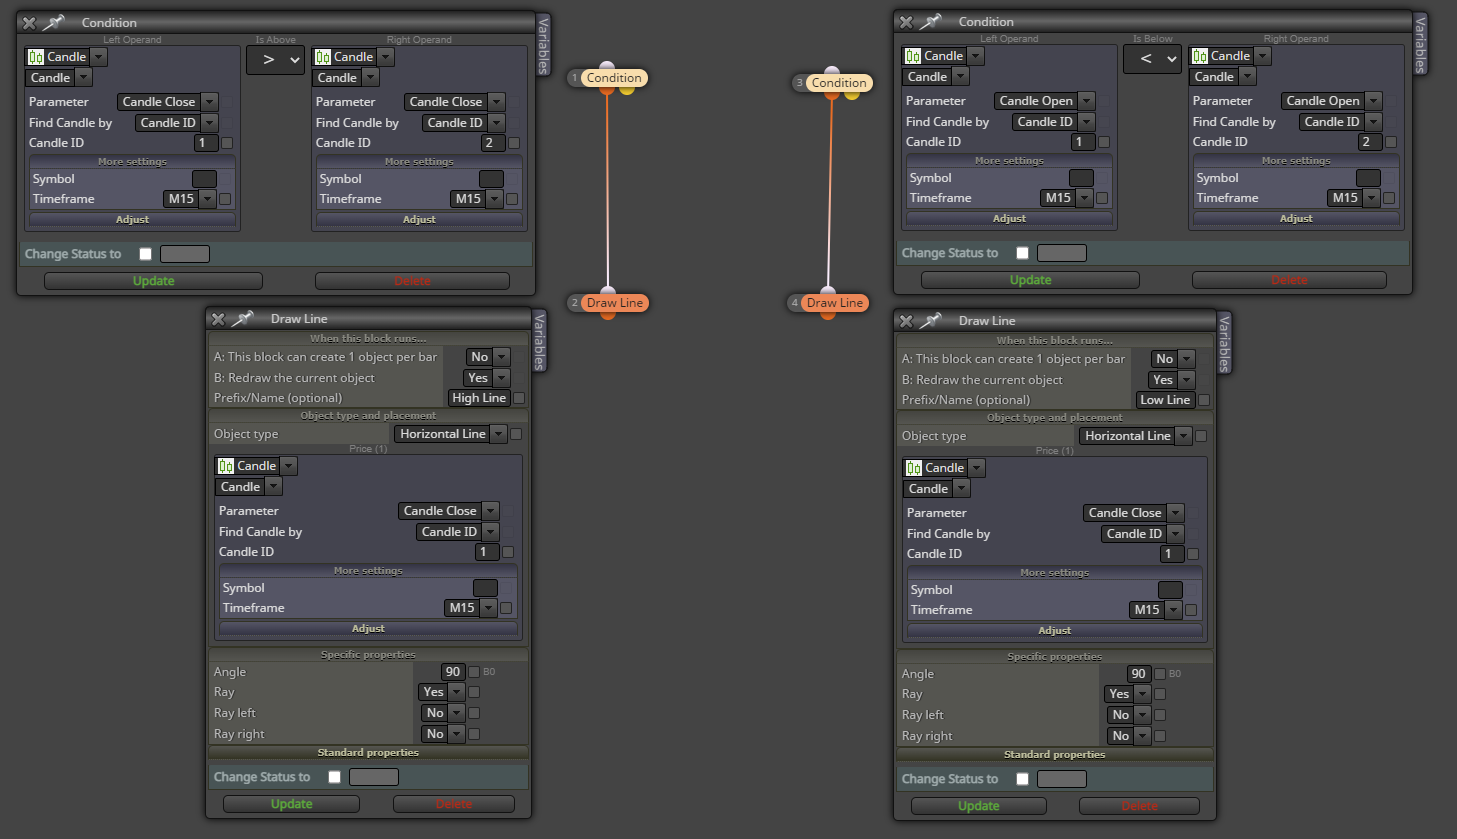Click pin icon on Low Line Draw Line panel

(x=931, y=320)
